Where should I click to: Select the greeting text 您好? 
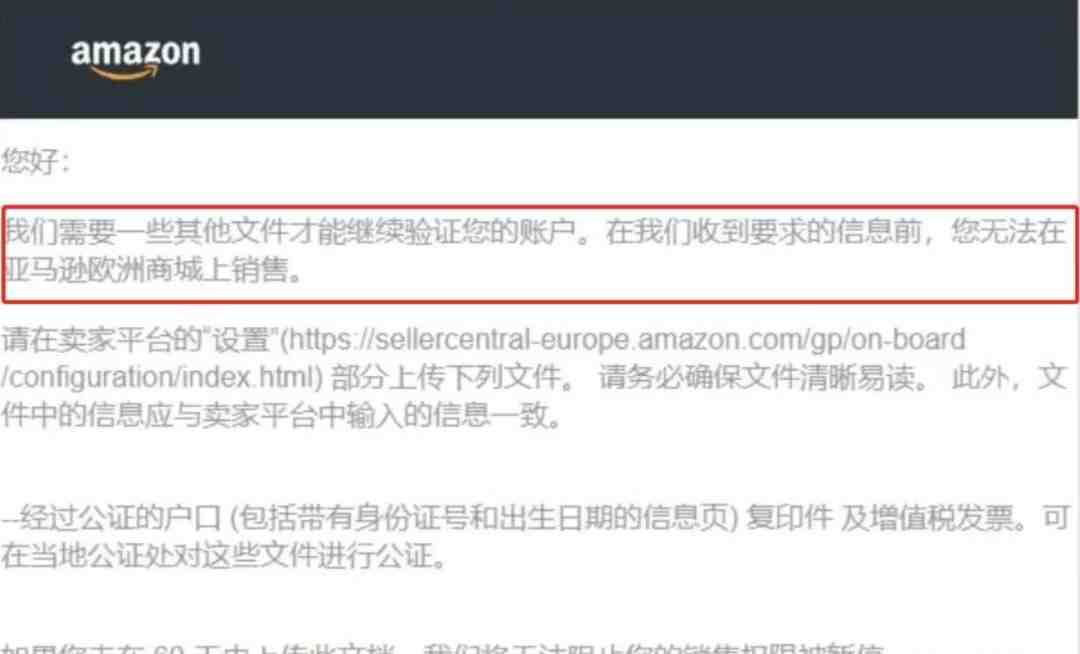pyautogui.click(x=29, y=161)
